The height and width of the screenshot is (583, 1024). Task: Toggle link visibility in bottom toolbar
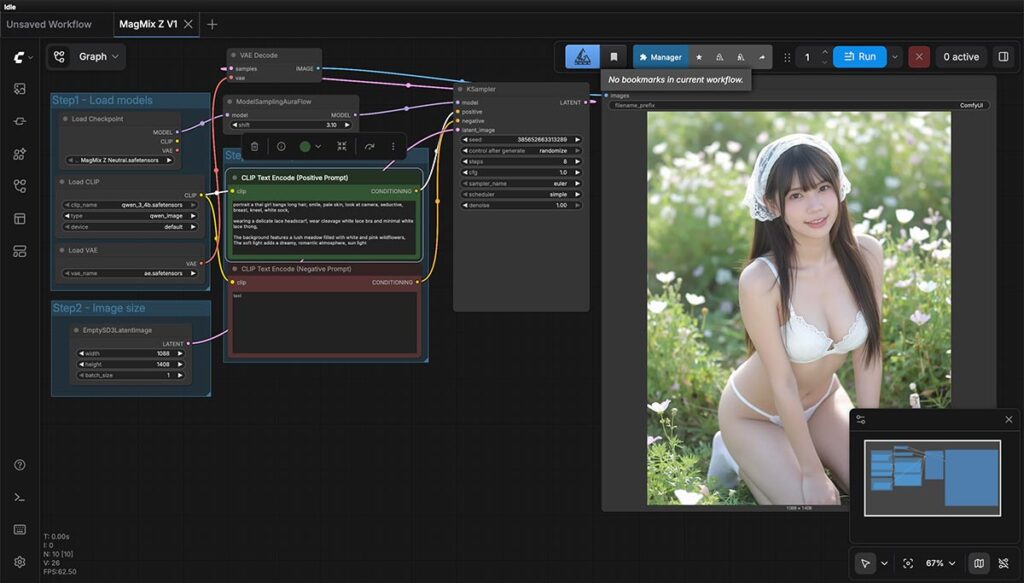pos(1003,563)
